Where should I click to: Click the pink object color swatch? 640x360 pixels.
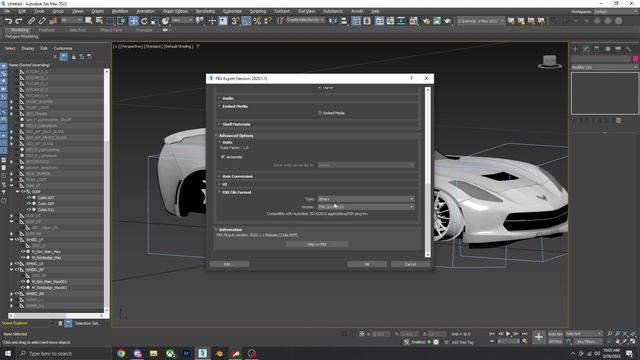635,59
